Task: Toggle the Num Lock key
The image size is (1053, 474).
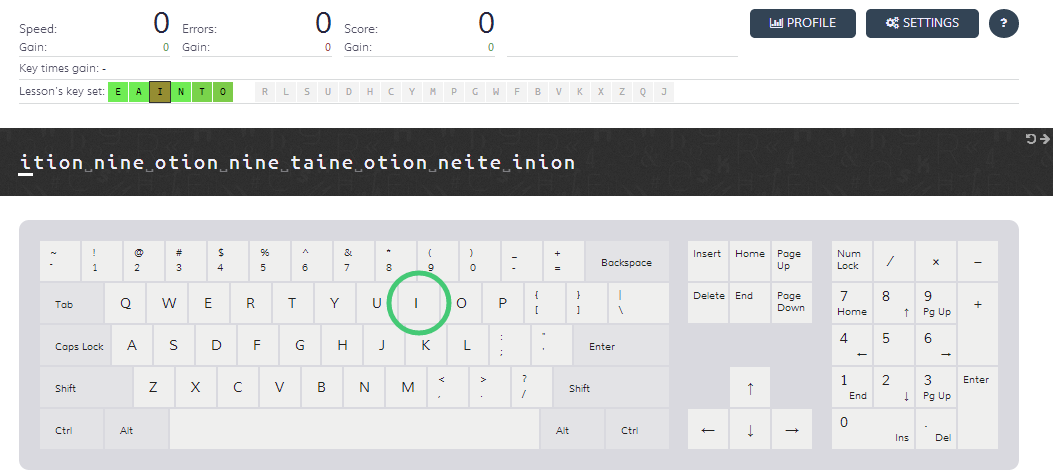Action: tap(851, 260)
